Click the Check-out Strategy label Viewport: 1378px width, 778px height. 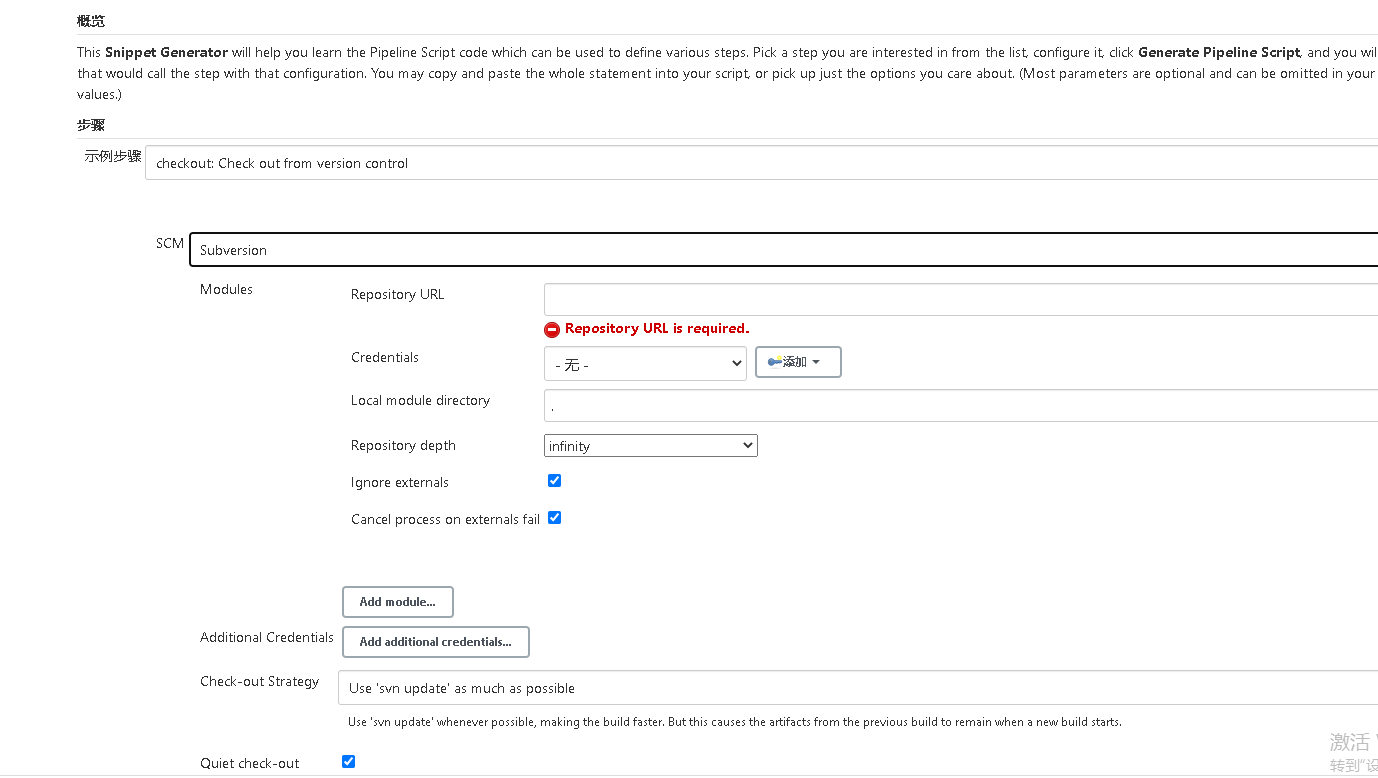tap(259, 681)
